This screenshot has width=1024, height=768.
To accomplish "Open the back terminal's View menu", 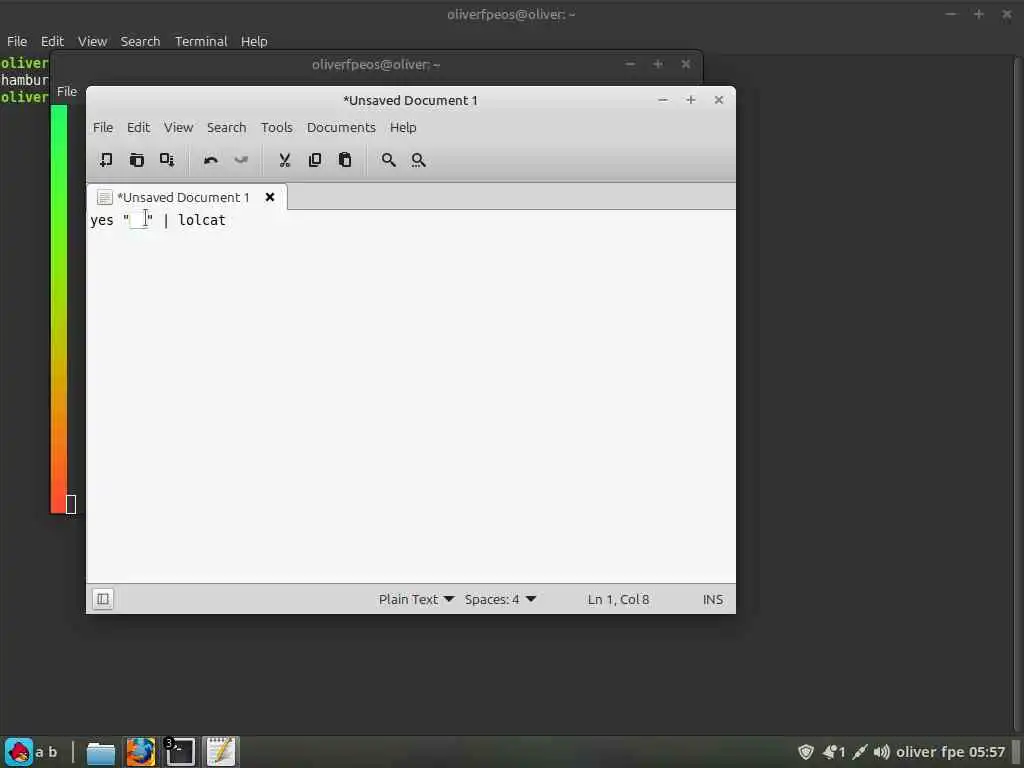I will coord(92,41).
